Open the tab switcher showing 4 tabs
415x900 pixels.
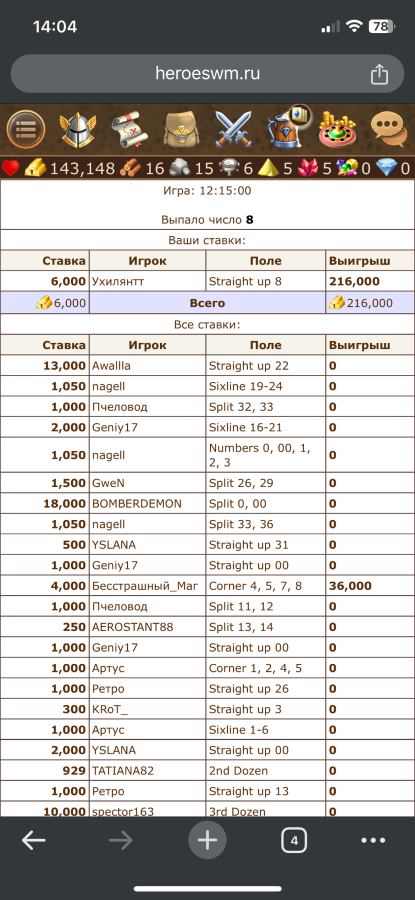coord(294,841)
